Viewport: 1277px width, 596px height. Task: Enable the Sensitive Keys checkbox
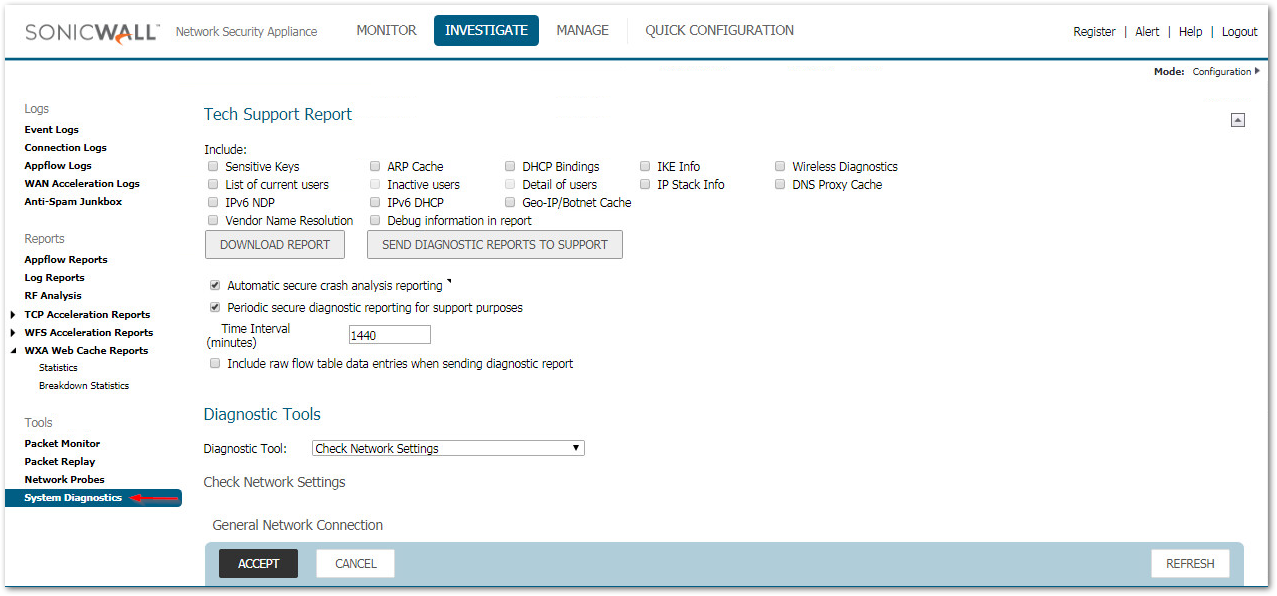pos(213,167)
